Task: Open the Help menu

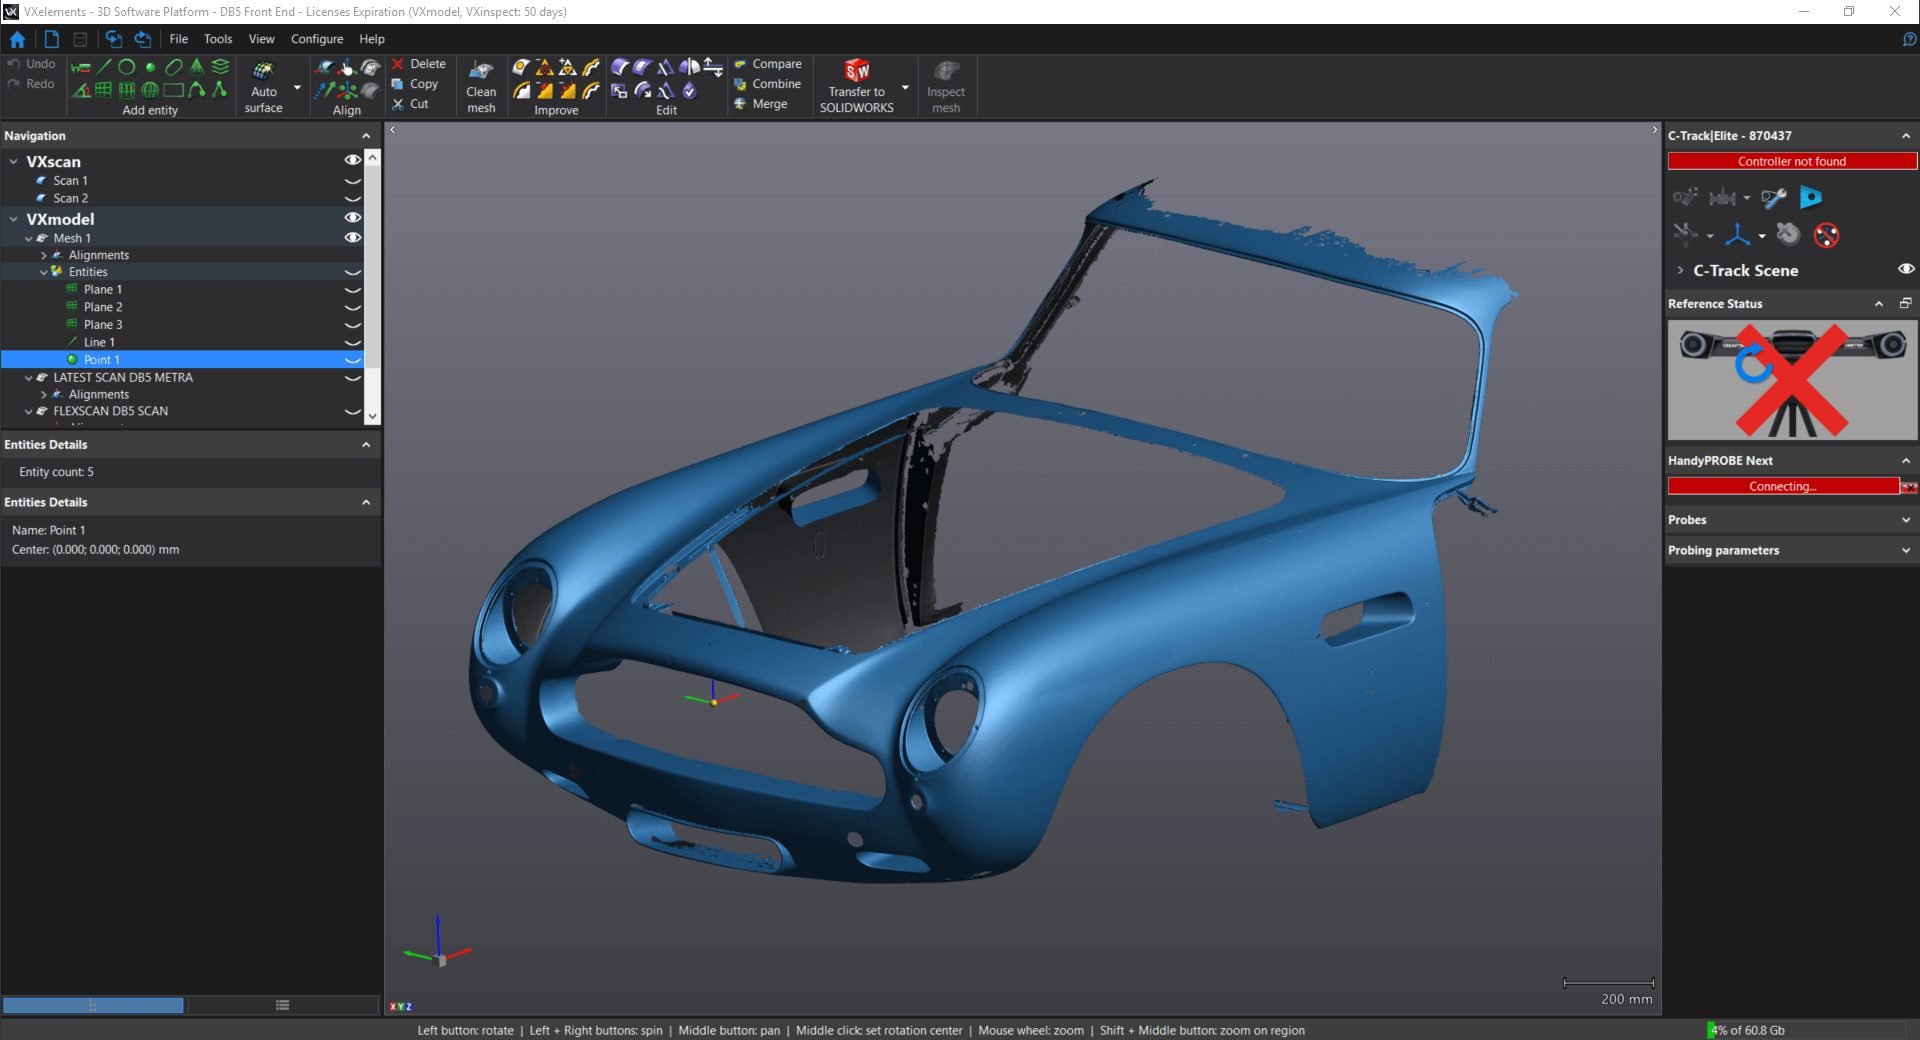Action: 372,39
